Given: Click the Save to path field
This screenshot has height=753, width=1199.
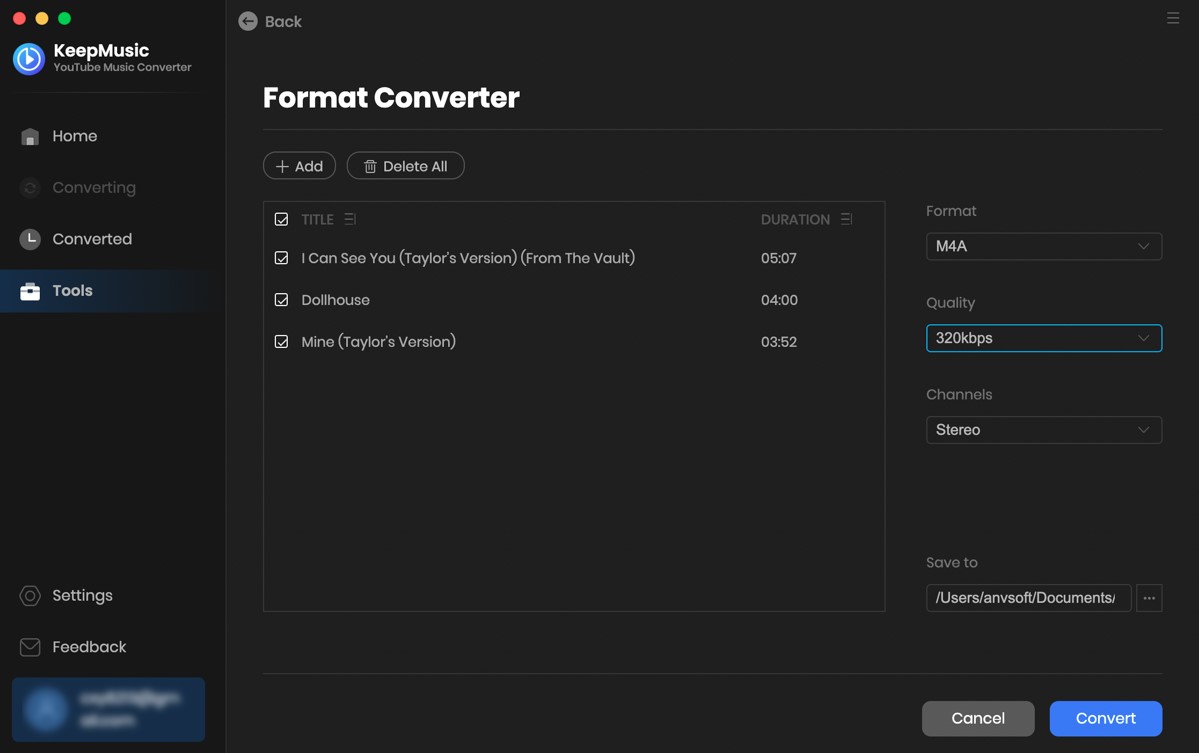Looking at the screenshot, I should [x=1028, y=598].
